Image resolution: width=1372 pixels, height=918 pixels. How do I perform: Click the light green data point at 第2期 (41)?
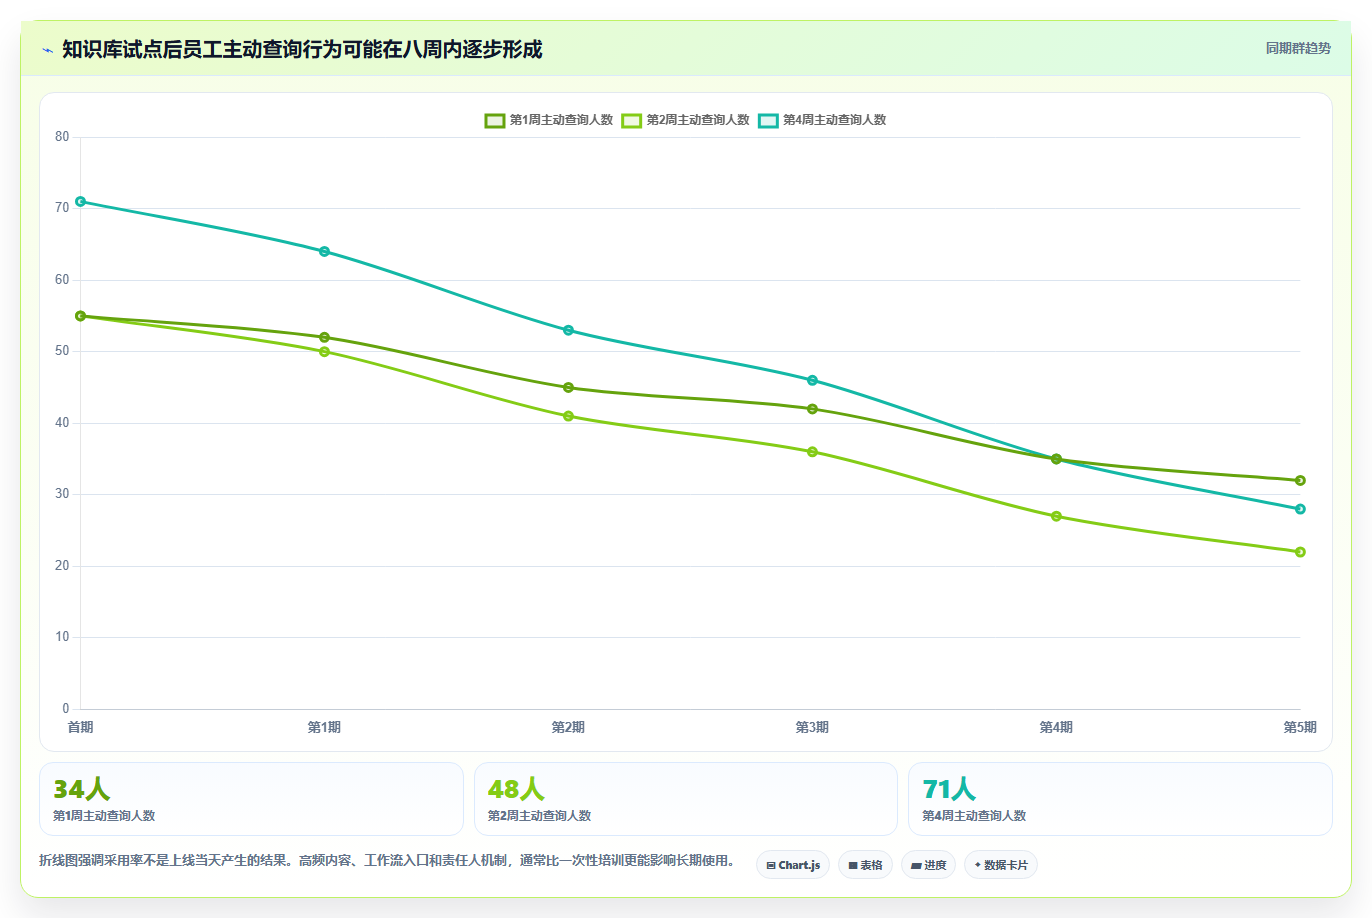pos(569,416)
